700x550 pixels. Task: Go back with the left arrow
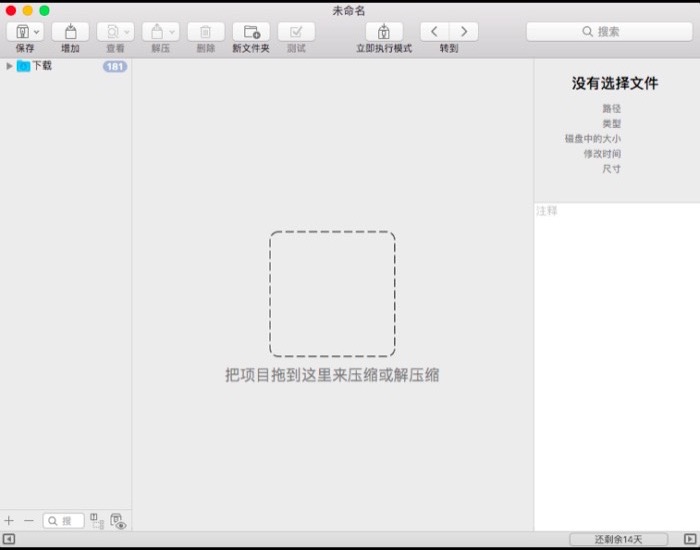click(x=434, y=32)
